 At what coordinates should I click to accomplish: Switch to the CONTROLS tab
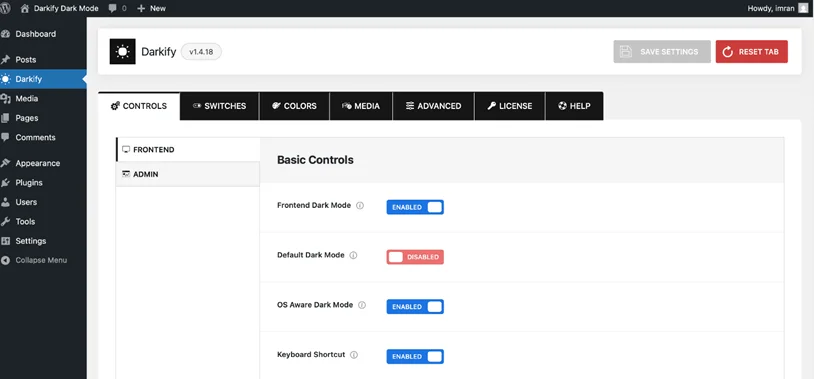(139, 106)
